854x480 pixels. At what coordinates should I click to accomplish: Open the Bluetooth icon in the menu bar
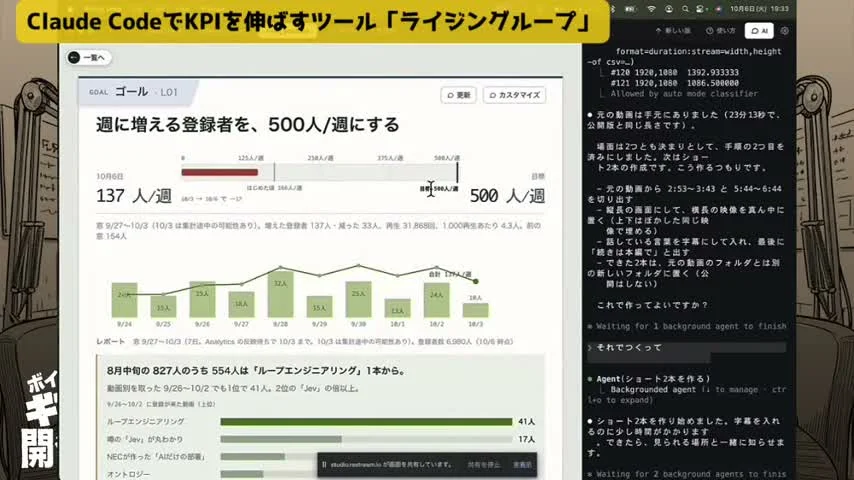612,9
